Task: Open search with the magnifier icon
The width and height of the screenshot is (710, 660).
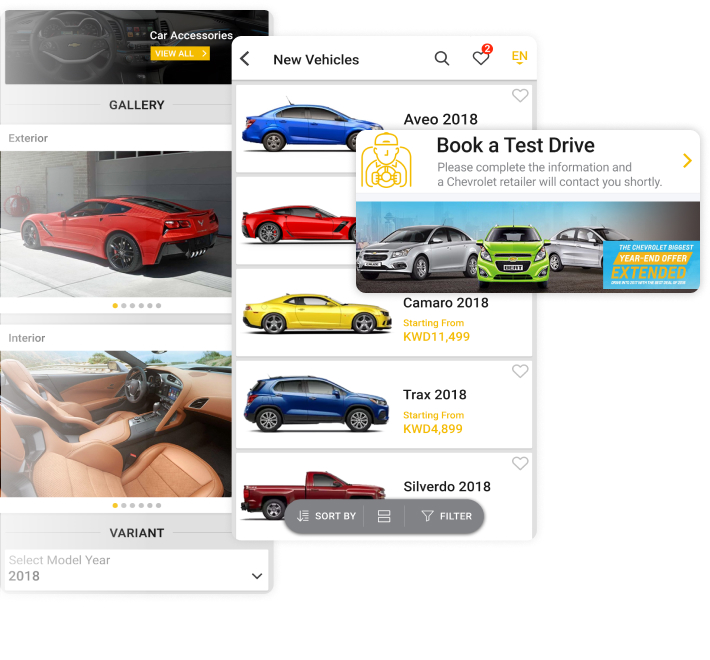Action: pyautogui.click(x=441, y=58)
